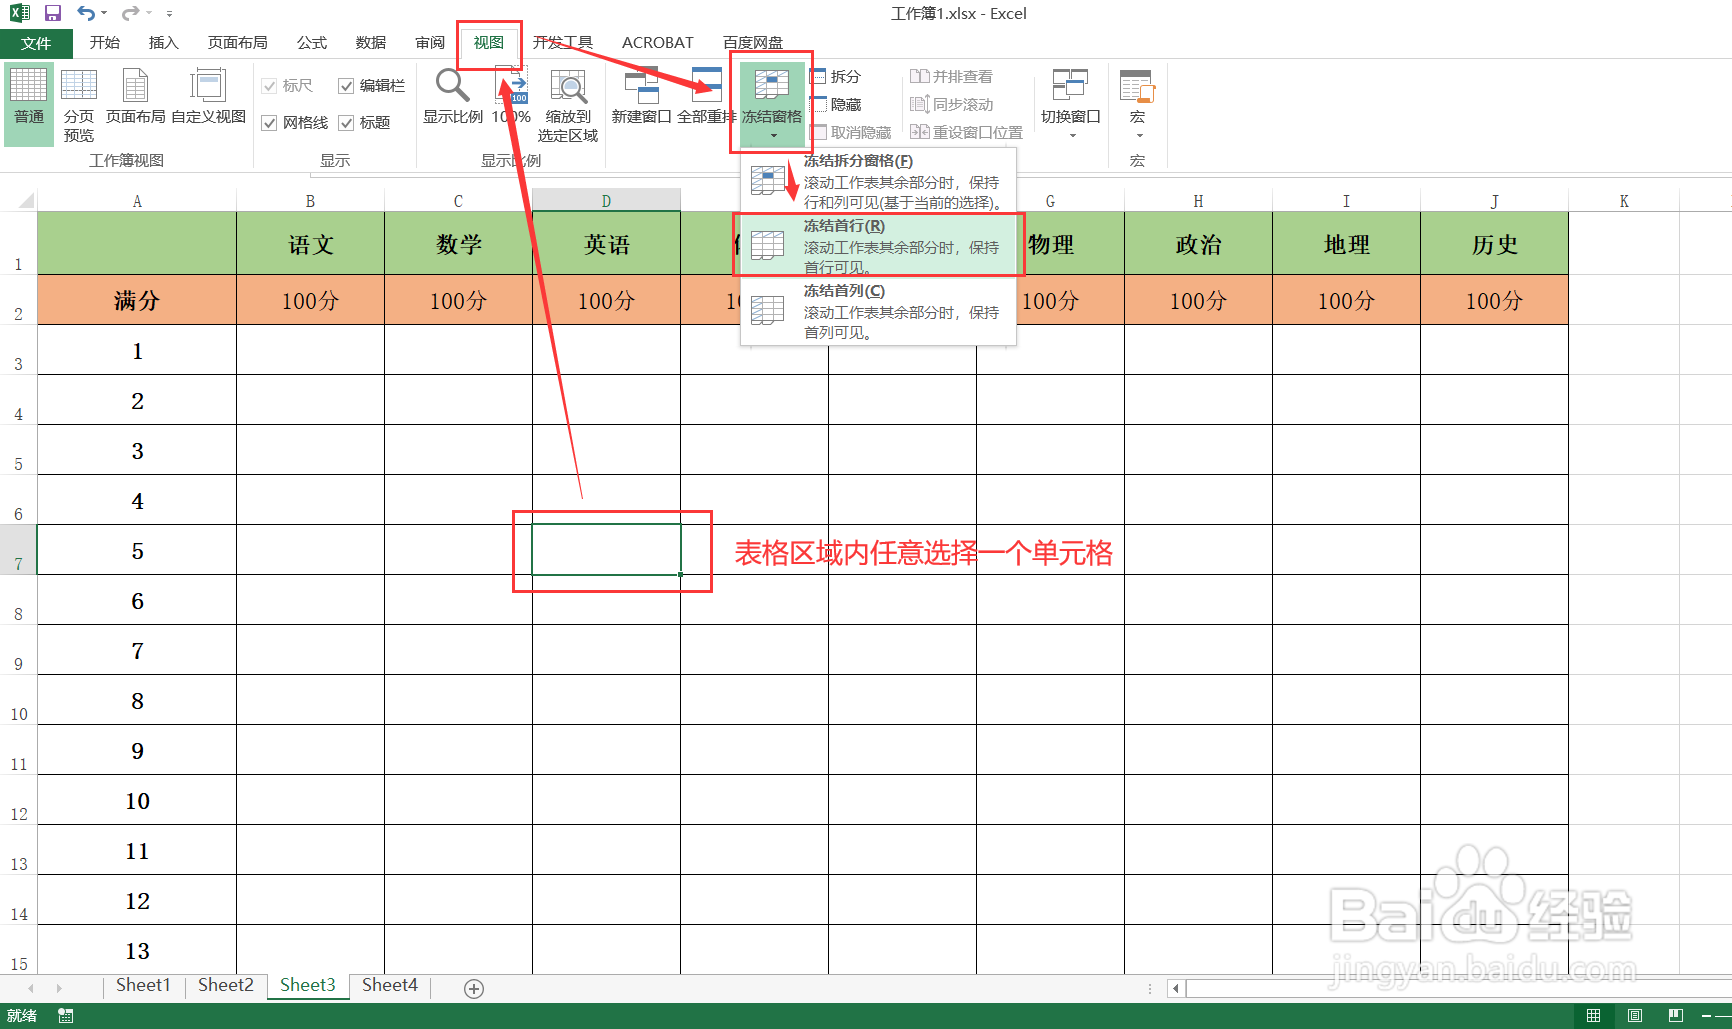1732x1029 pixels.
Task: Click the 100% zoom button
Action: [x=511, y=97]
